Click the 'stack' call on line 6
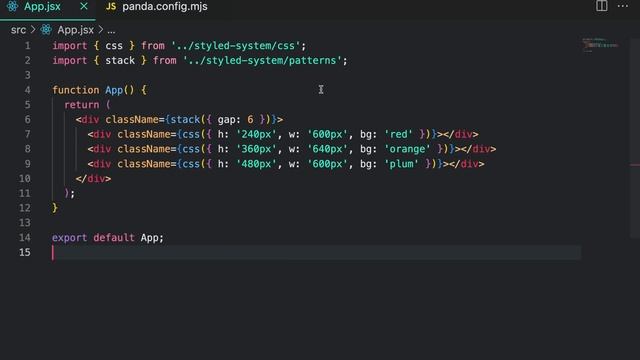 point(185,120)
